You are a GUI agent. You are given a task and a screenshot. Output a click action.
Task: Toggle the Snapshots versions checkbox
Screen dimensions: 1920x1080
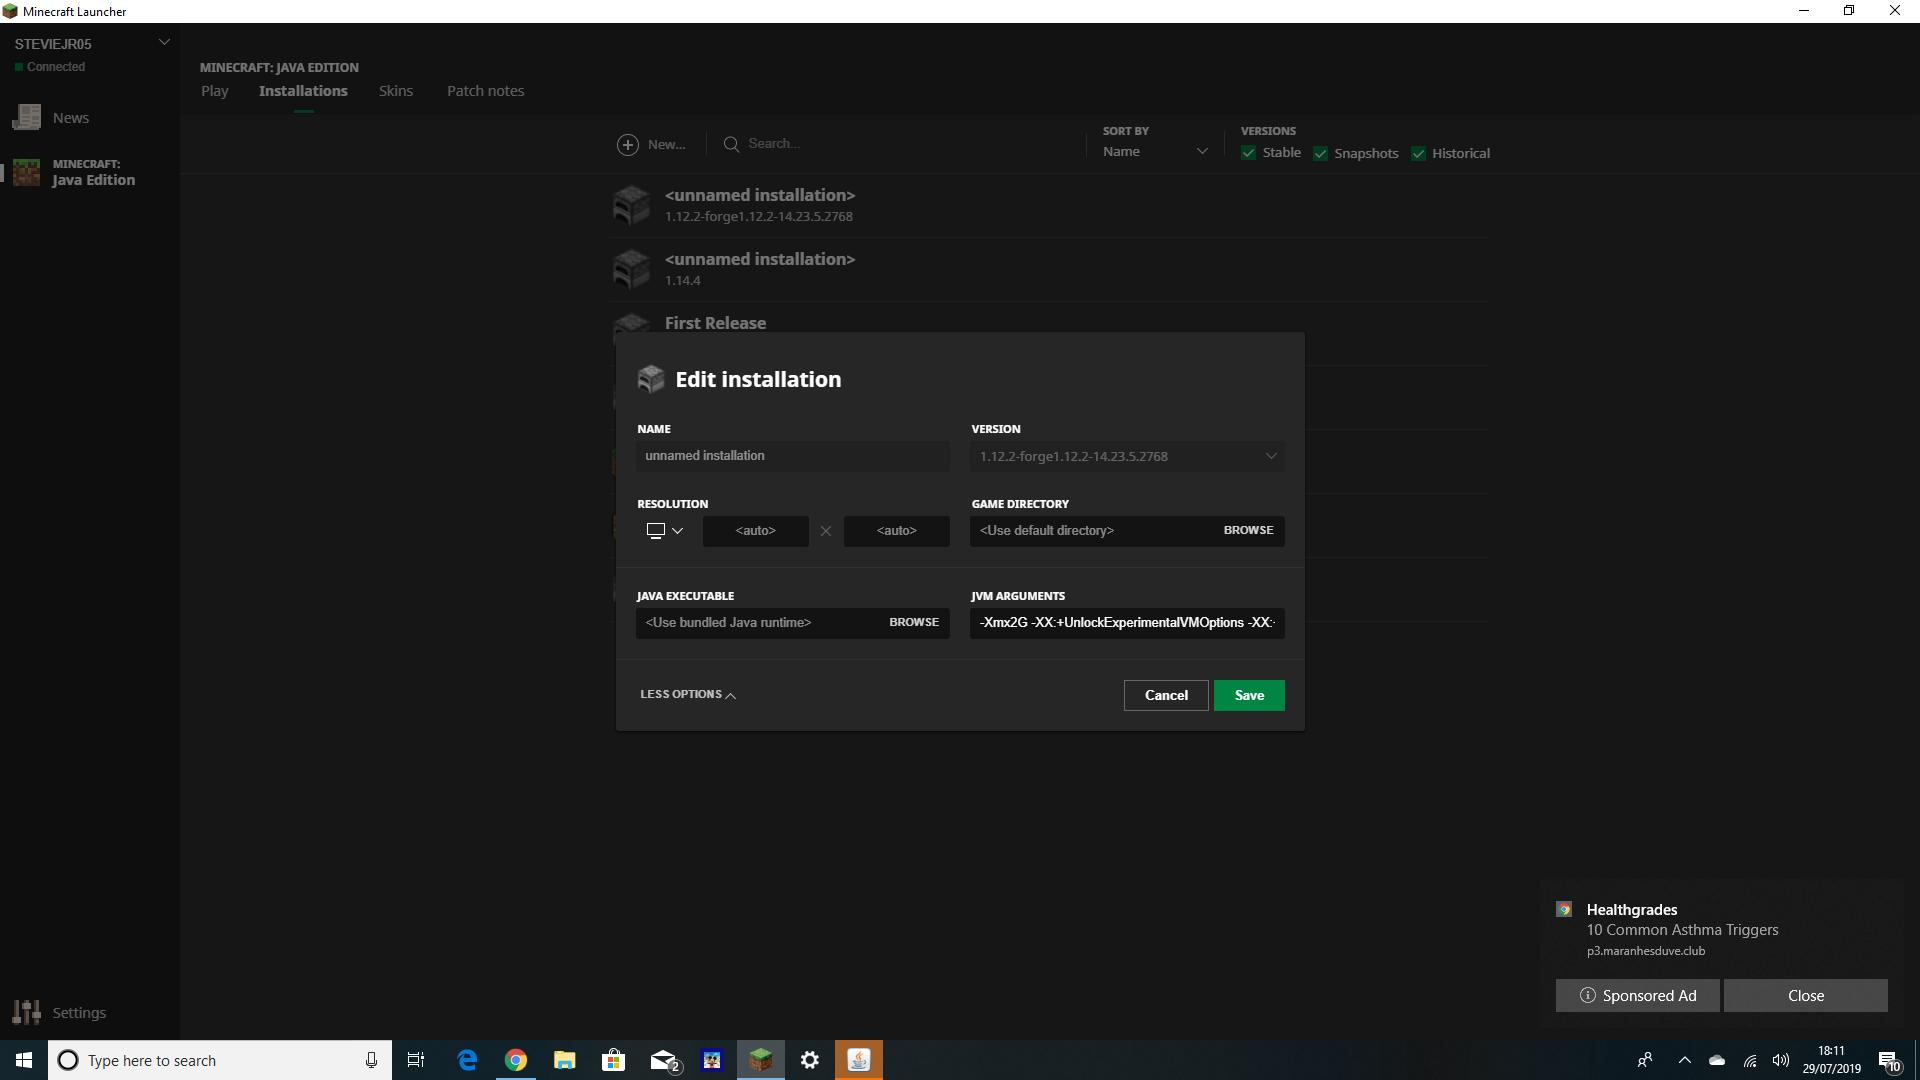click(1321, 153)
